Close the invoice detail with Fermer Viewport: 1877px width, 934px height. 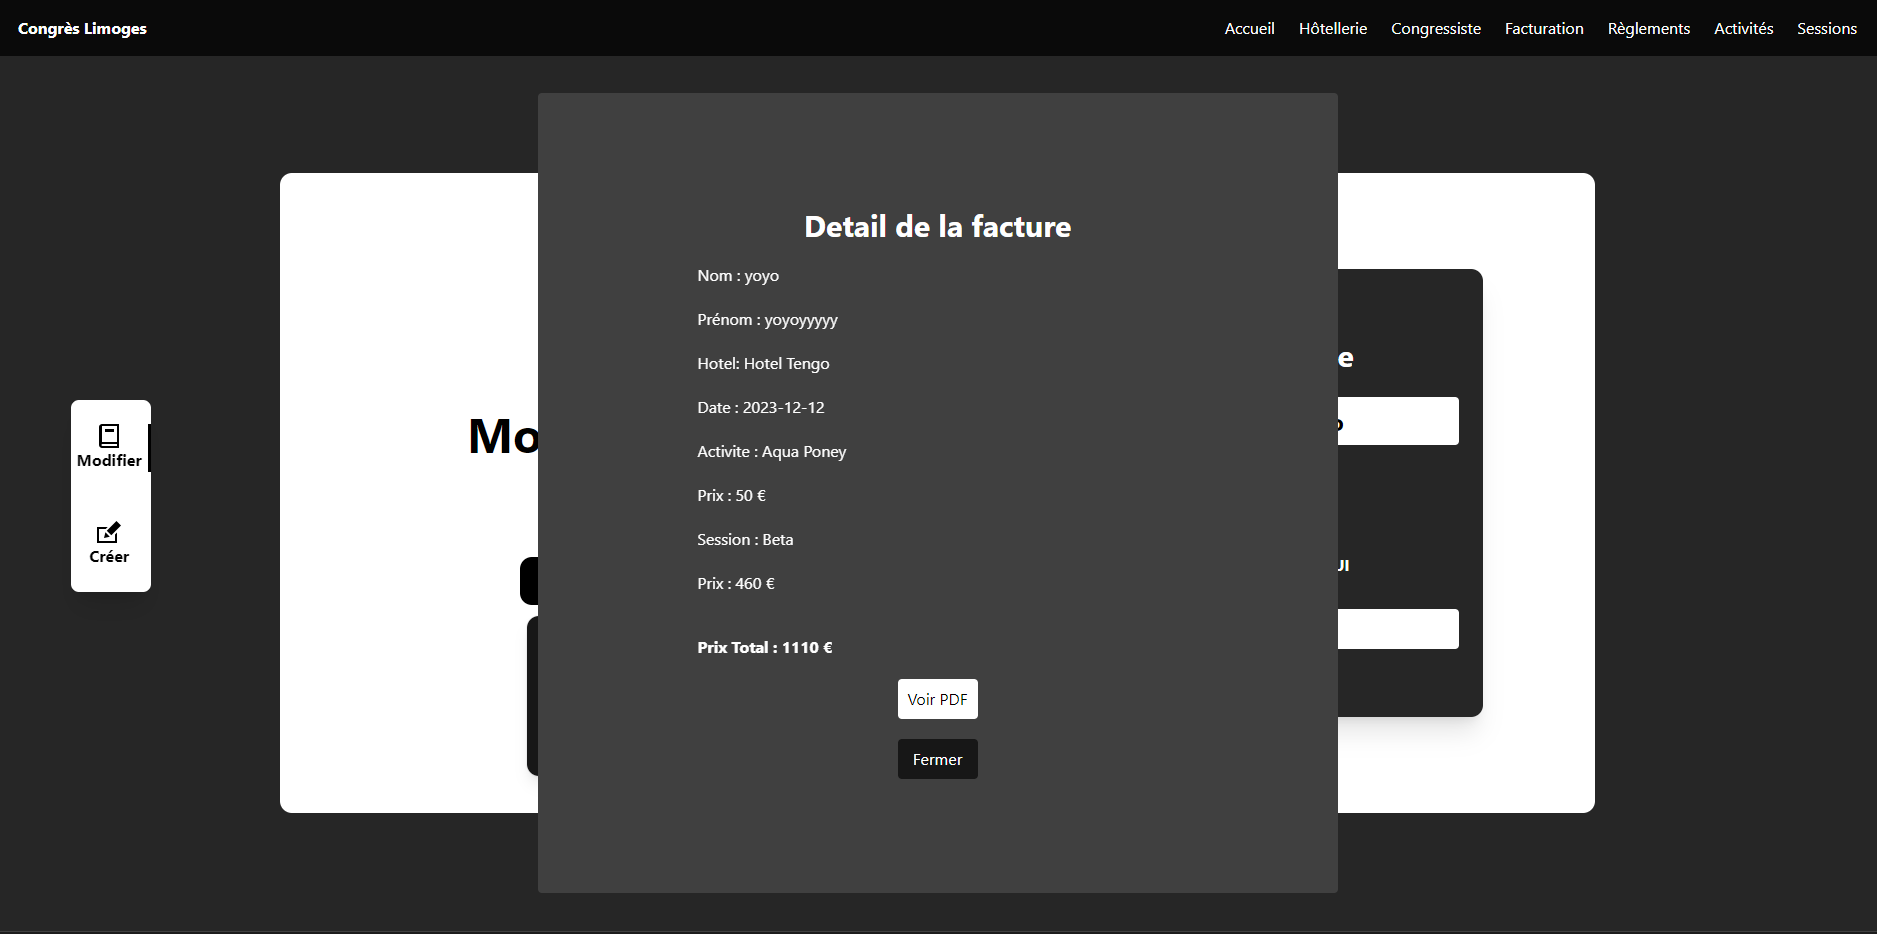937,759
